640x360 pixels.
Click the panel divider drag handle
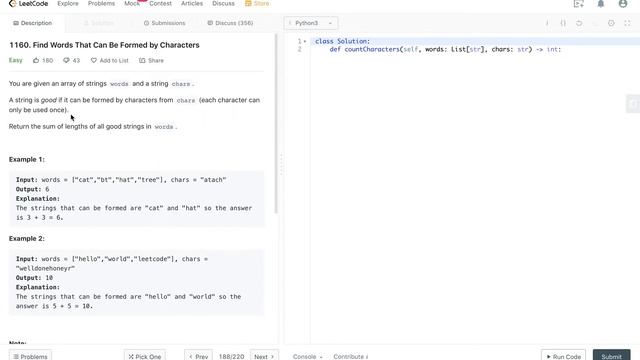281,164
